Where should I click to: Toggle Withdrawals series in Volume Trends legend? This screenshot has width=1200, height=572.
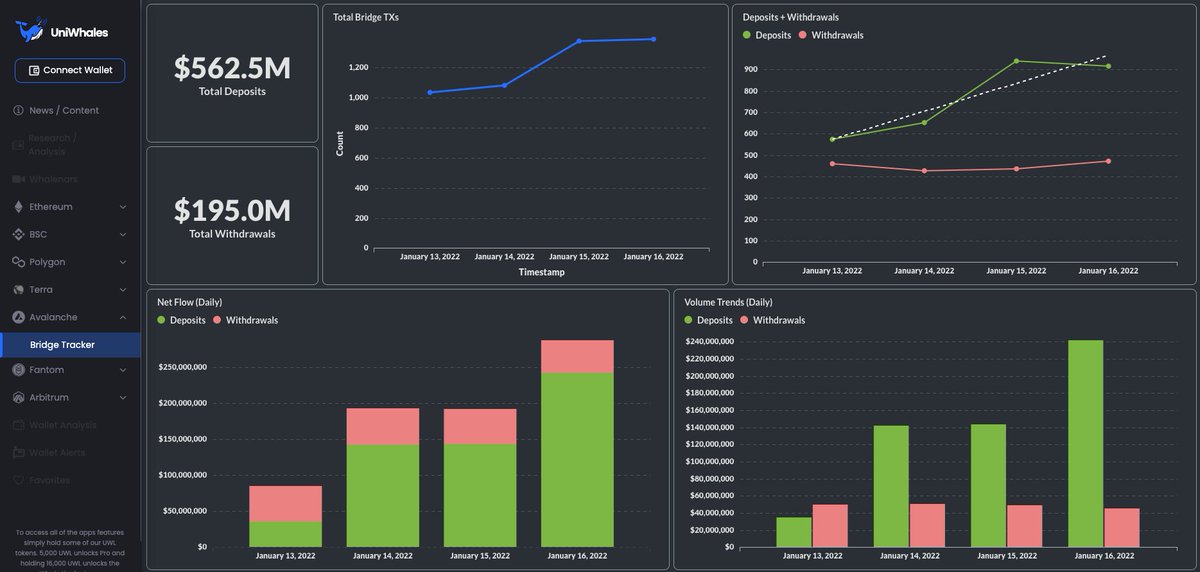click(772, 320)
